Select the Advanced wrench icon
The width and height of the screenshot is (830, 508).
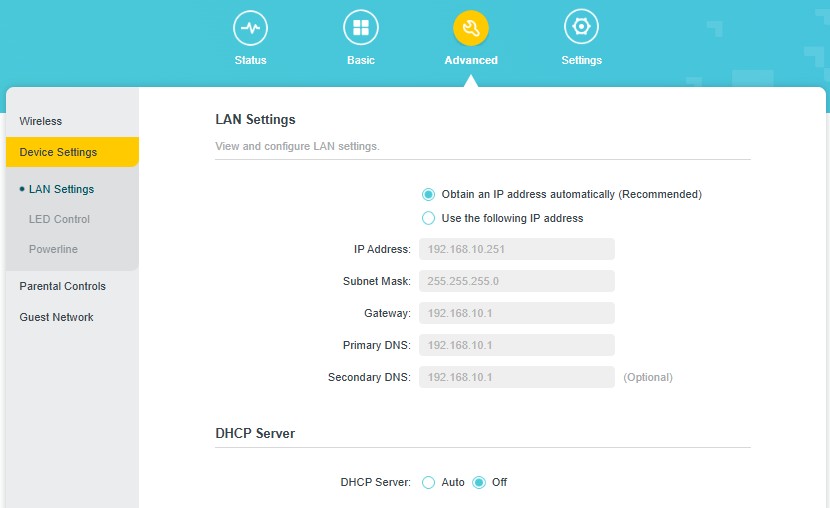tap(471, 28)
